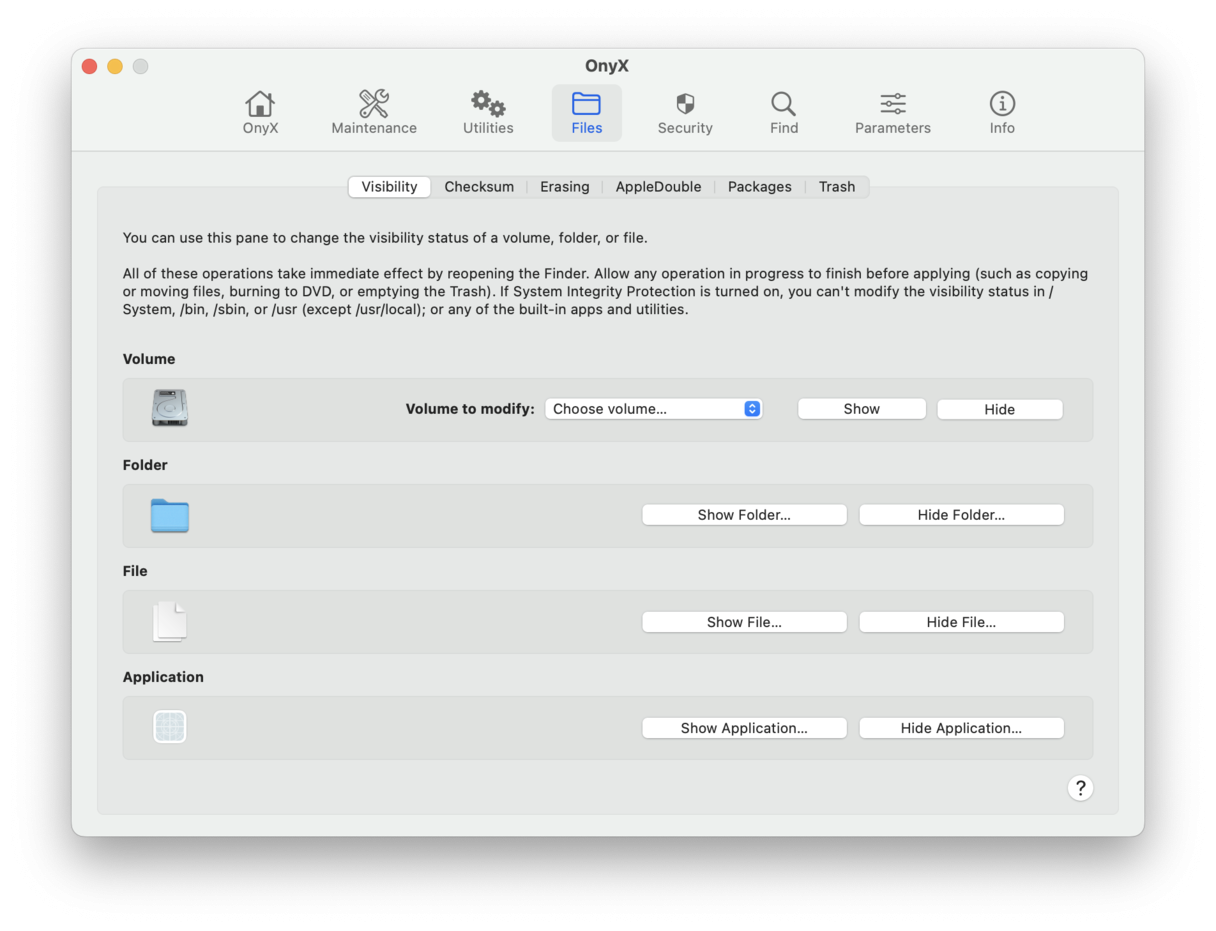
Task: Click the Show button for volumes
Action: (861, 408)
